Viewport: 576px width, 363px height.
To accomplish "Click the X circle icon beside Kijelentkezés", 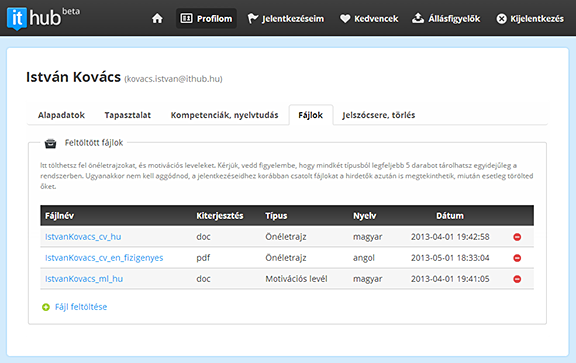I will (501, 19).
